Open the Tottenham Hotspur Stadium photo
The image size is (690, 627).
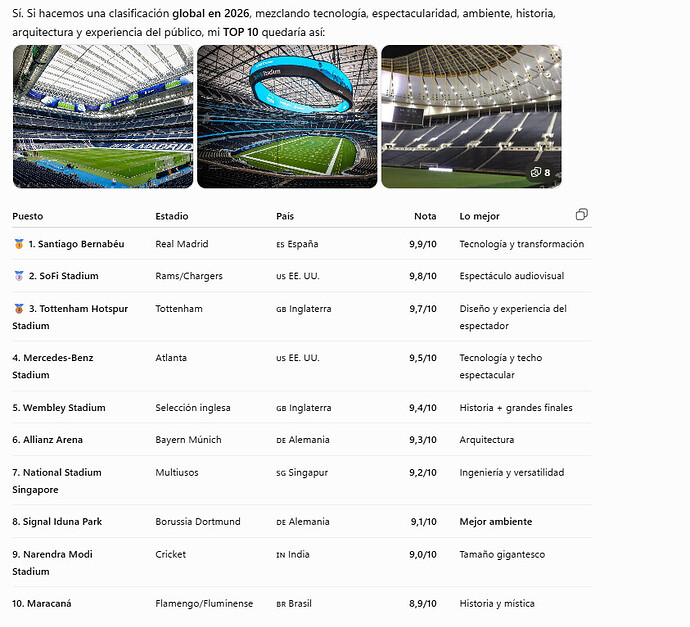(x=471, y=117)
